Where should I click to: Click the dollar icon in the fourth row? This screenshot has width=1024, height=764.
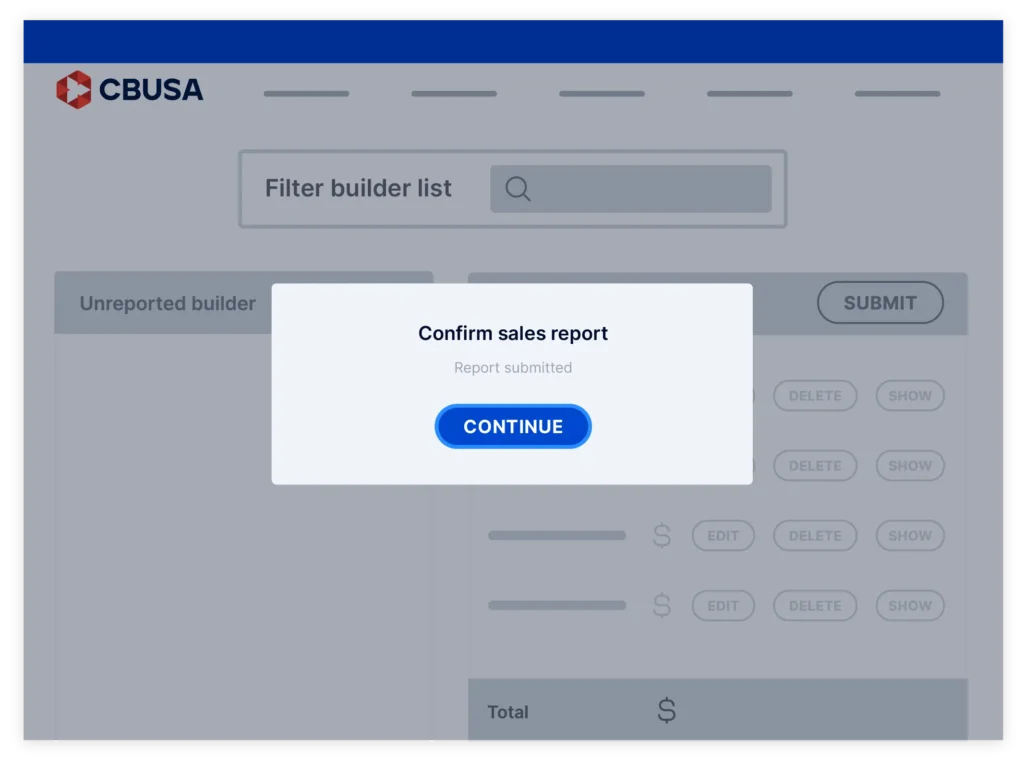(x=662, y=605)
